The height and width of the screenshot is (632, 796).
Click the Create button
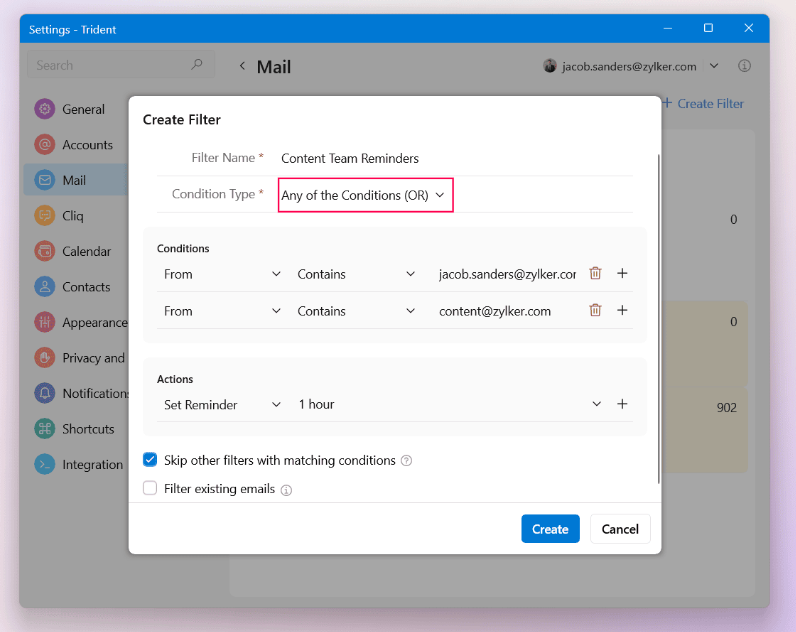pos(550,529)
